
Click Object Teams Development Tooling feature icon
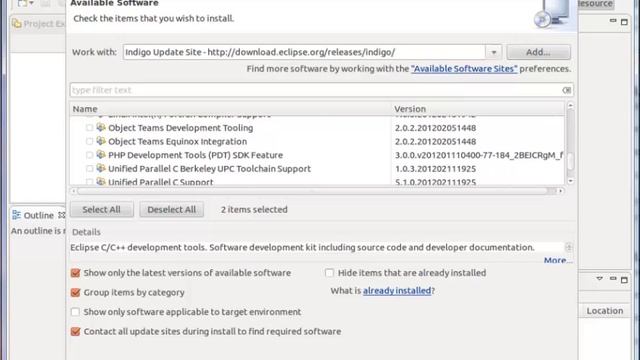101,128
